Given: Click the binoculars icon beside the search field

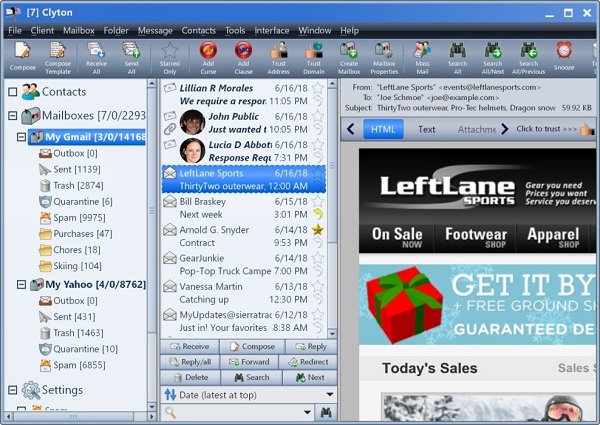Looking at the screenshot, I should 326,412.
